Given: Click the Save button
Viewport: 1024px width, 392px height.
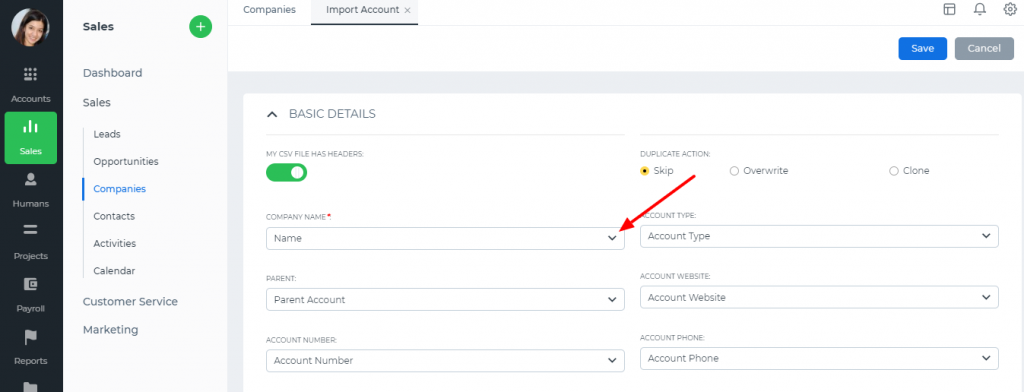Looking at the screenshot, I should point(922,48).
